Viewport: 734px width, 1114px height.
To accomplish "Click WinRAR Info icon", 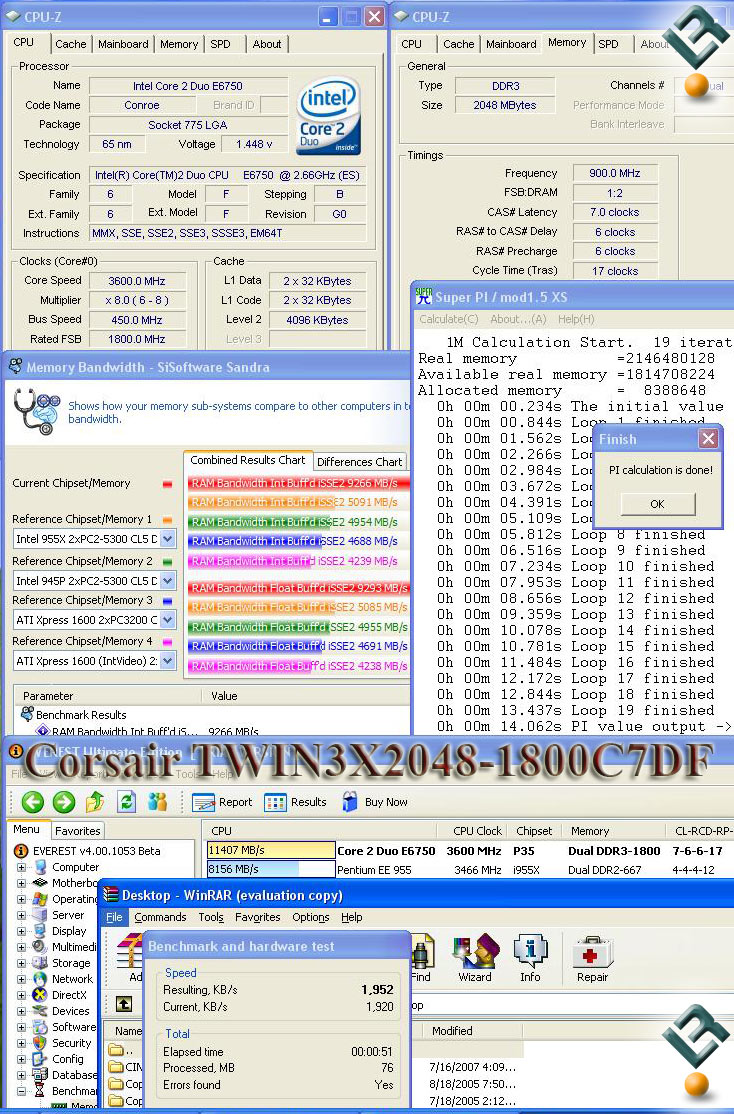I will 530,959.
